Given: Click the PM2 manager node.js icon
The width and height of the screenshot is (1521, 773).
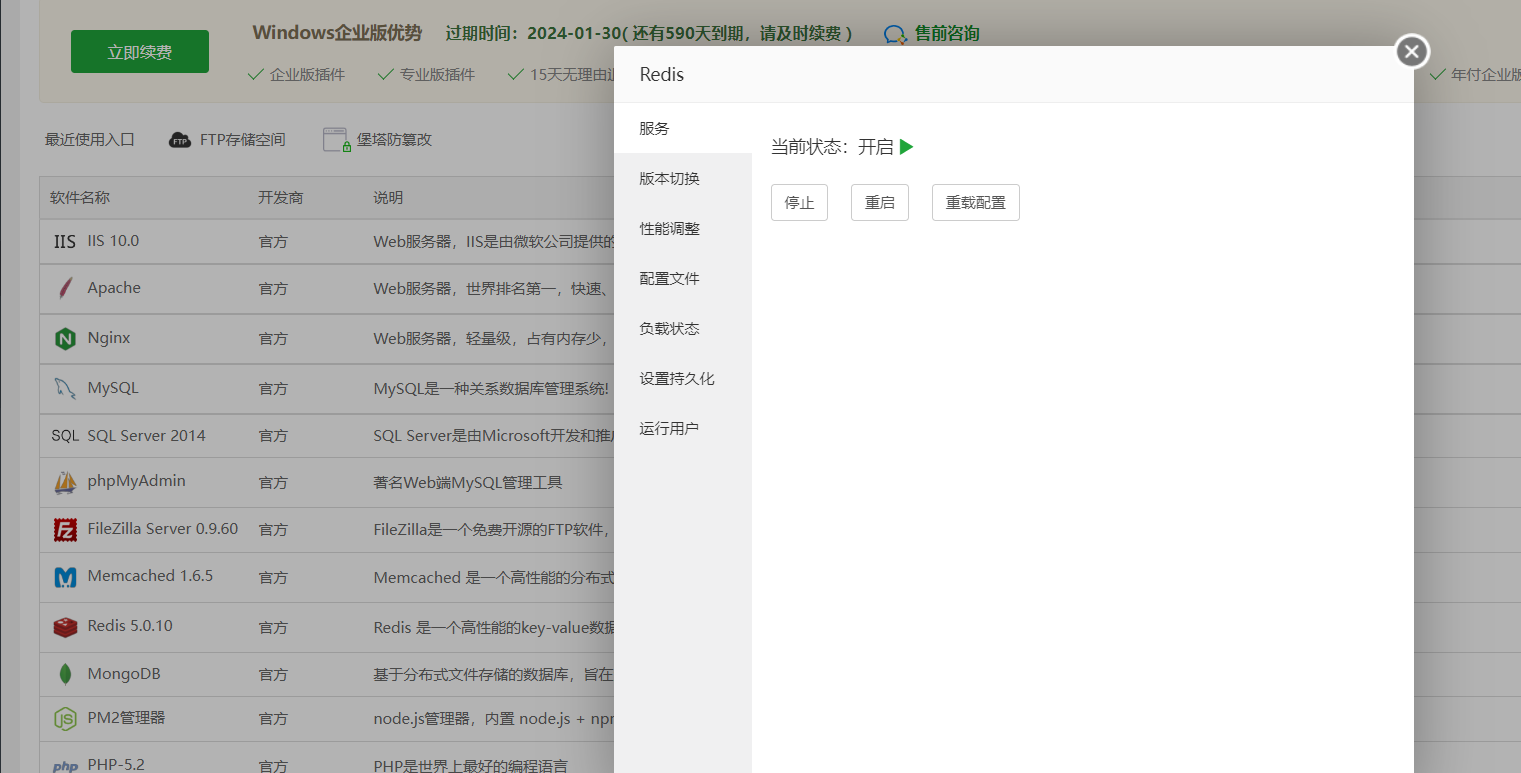Looking at the screenshot, I should (x=65, y=719).
